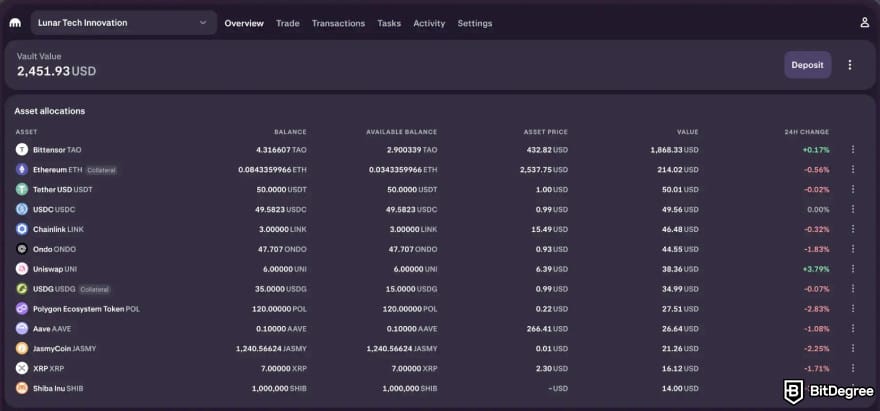Click the vault value 2,451.93 USD

(56, 71)
